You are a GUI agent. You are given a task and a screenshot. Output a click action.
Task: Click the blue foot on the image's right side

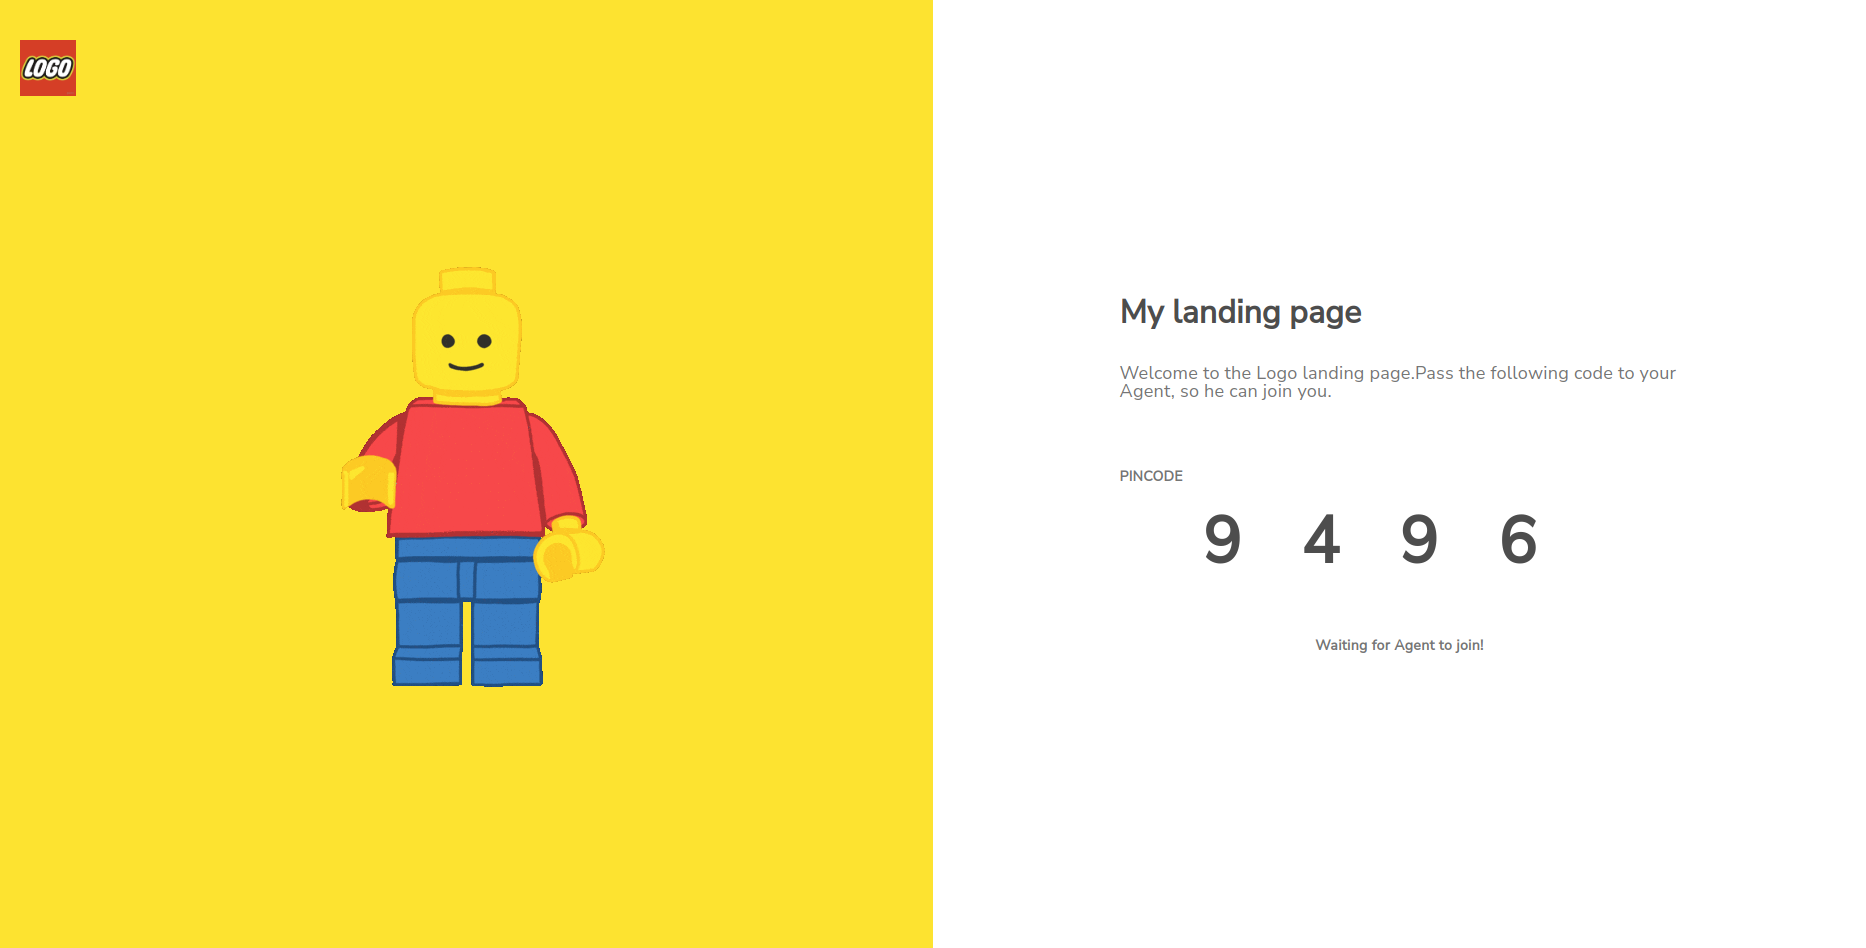(x=507, y=667)
